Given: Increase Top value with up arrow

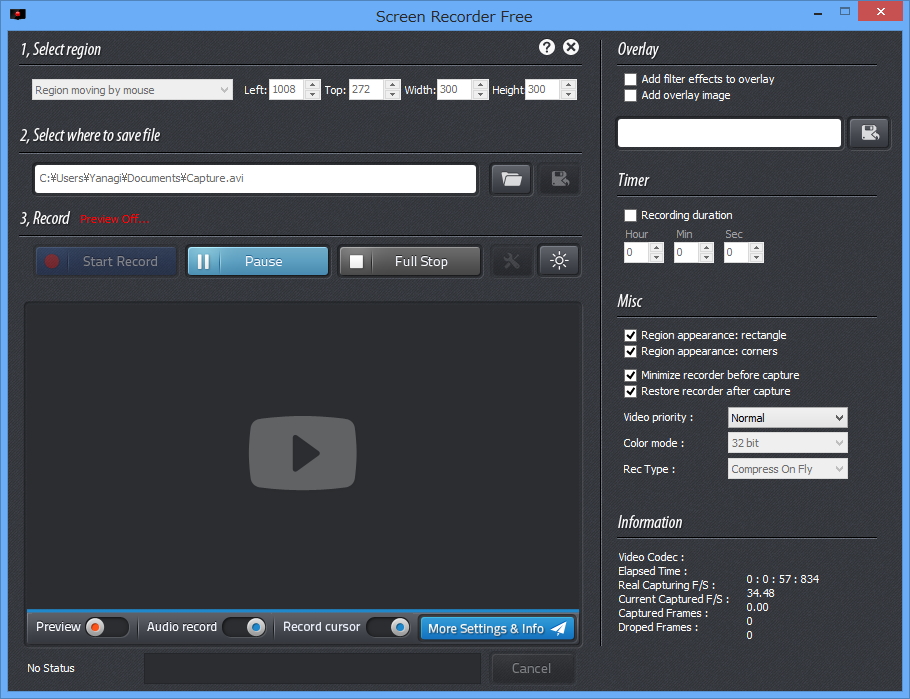Looking at the screenshot, I should [392, 85].
